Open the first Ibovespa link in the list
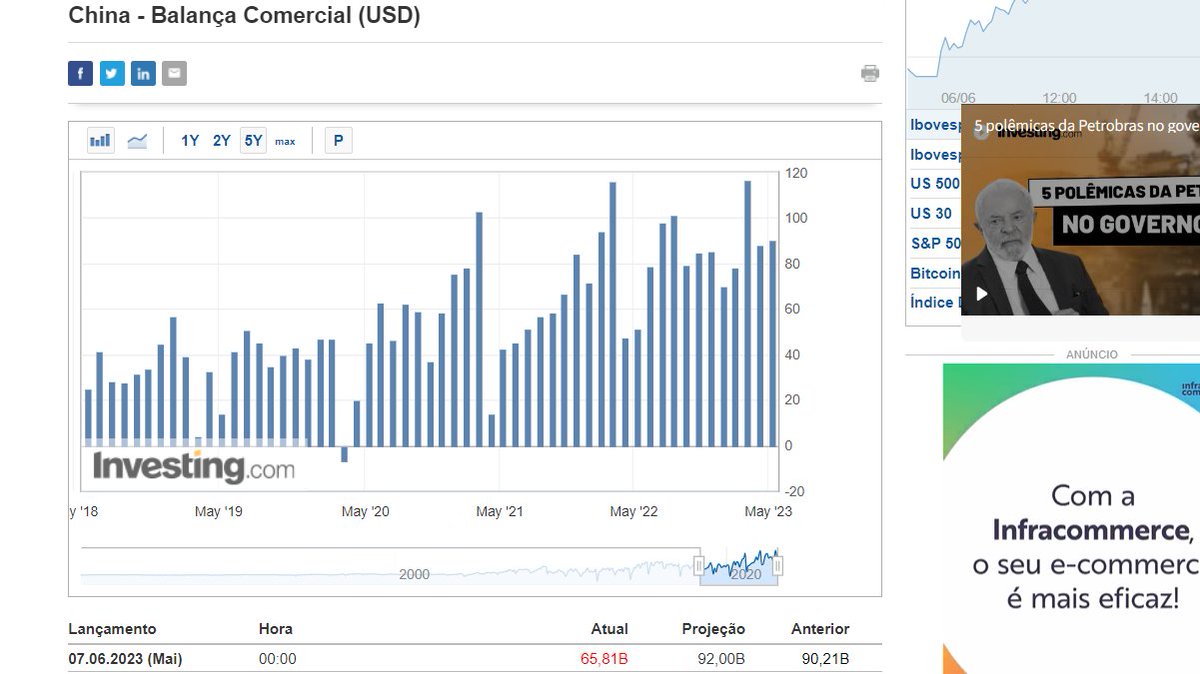 [x=935, y=126]
